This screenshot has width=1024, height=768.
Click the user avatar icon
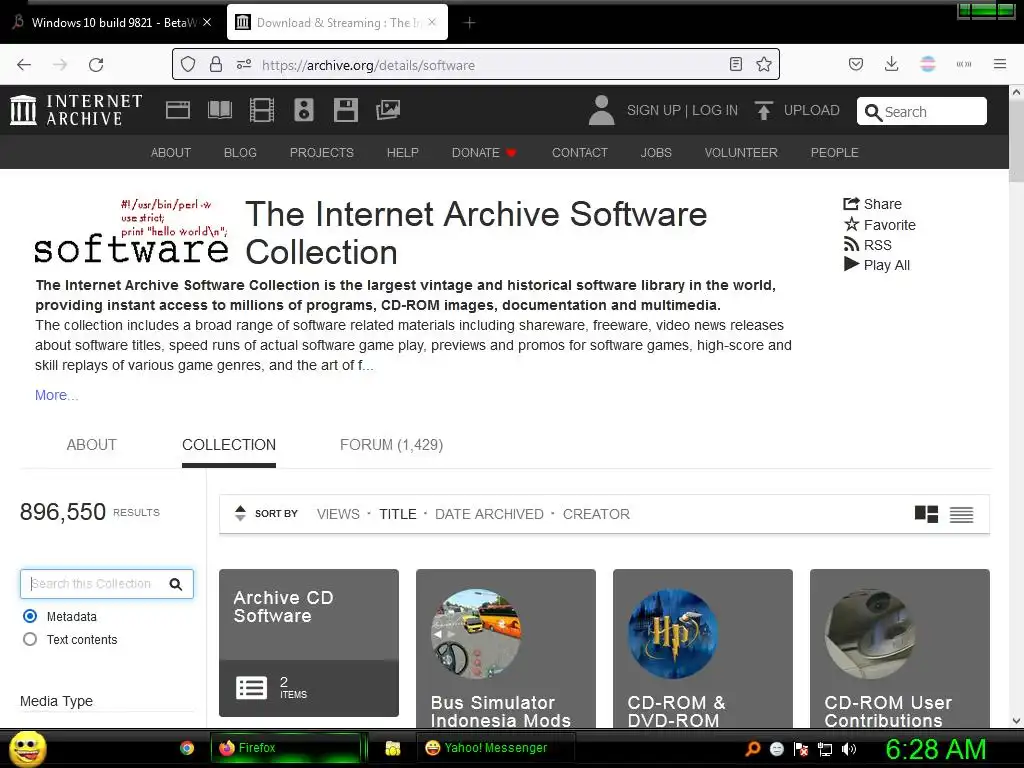tap(601, 110)
